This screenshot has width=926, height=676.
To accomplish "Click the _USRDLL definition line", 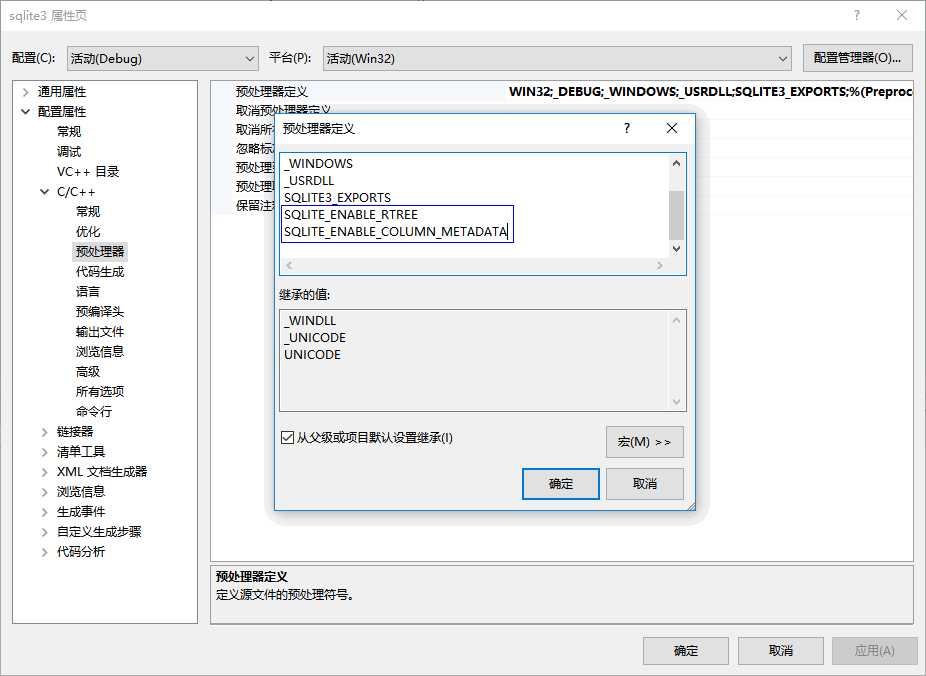I will coord(309,180).
